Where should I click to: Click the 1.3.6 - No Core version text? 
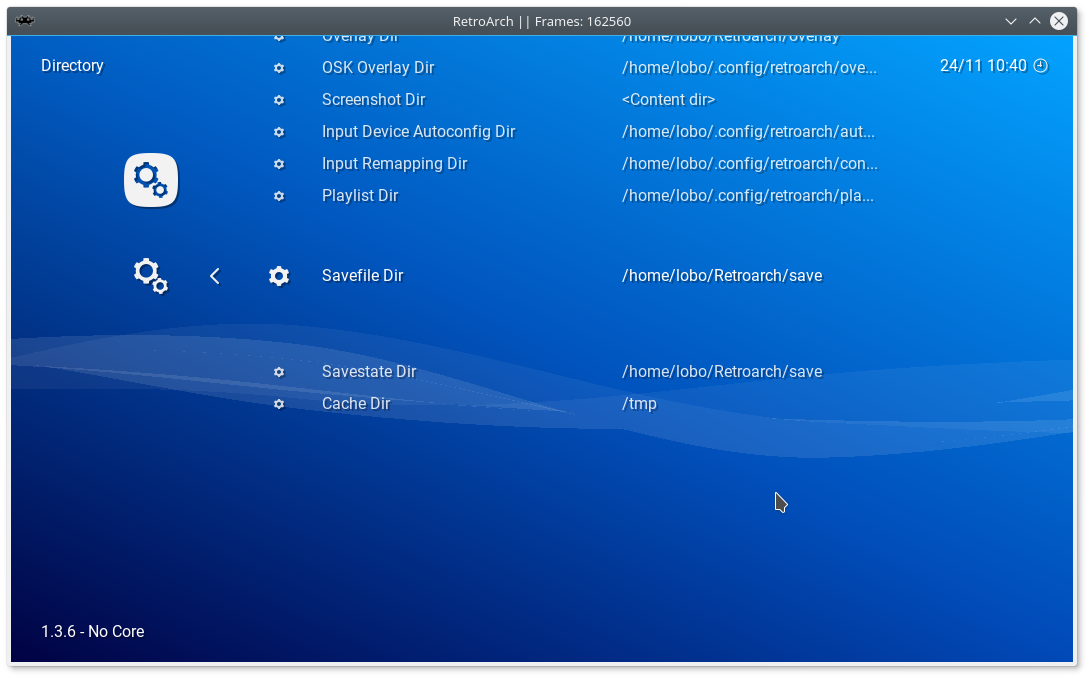pyautogui.click(x=92, y=631)
